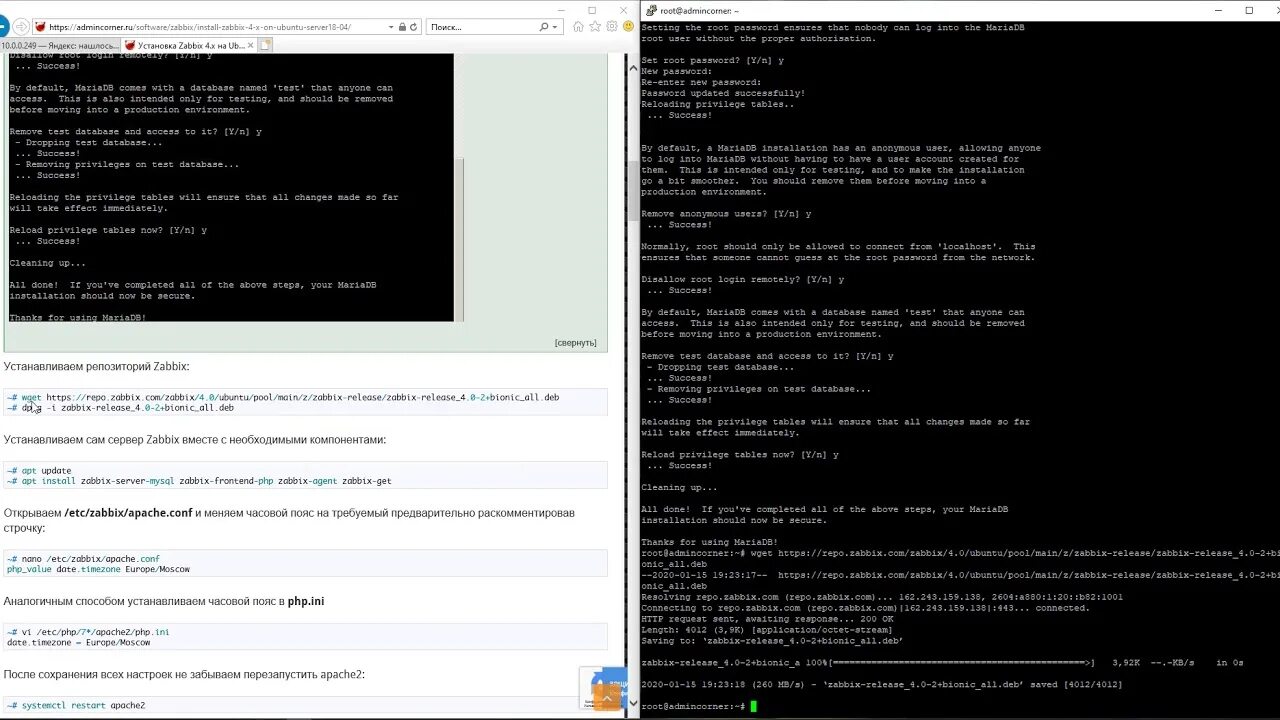The image size is (1280, 720).
Task: Click the 'dpkg -i zabbix-release_4.0-2+bionic_all.deb' line
Action: tap(121, 407)
